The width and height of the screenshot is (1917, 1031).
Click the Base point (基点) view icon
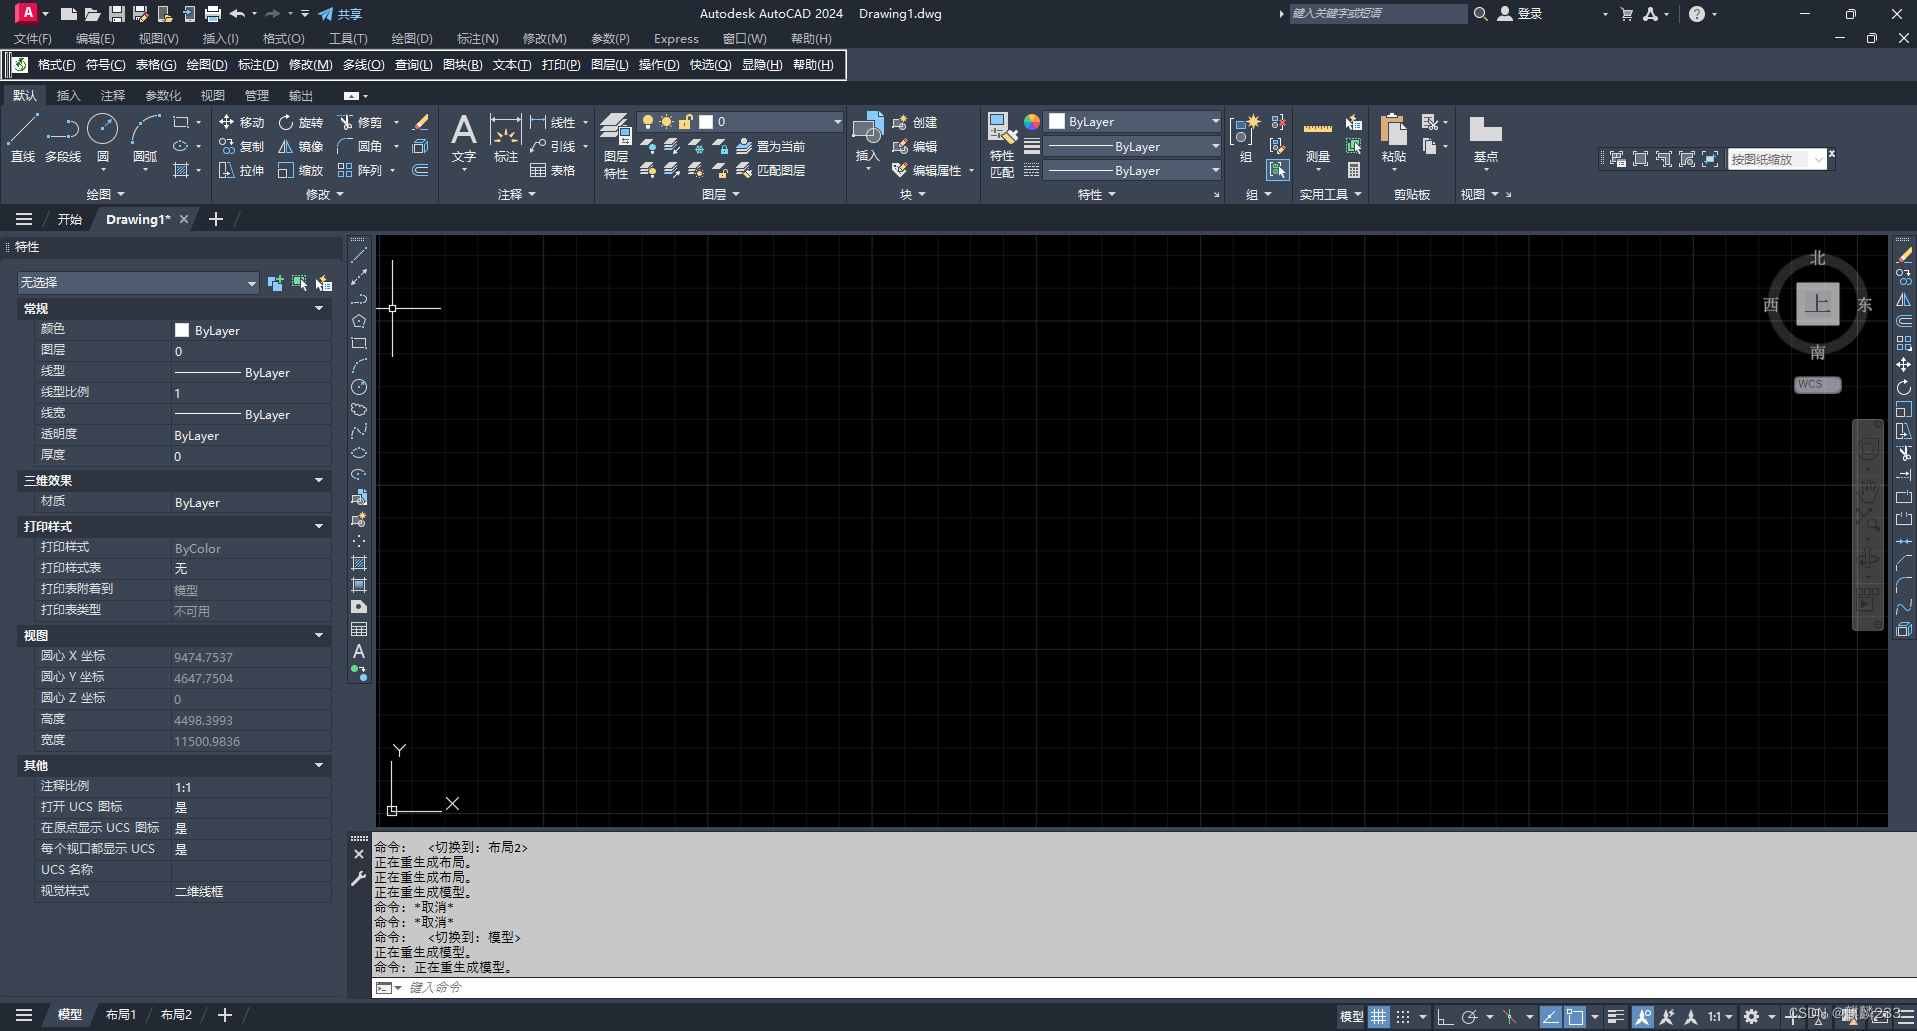click(1485, 138)
